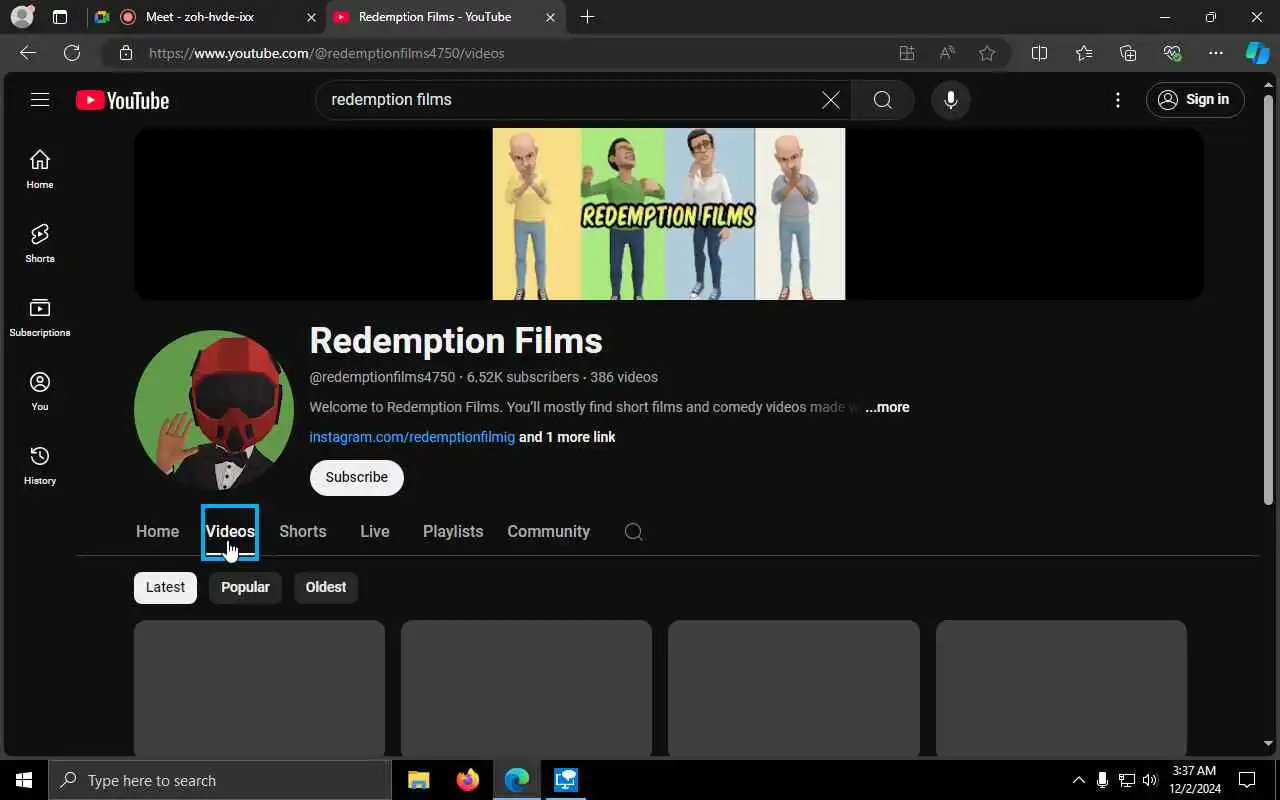Open Edge tab actions menu
Image resolution: width=1280 pixels, height=800 pixels.
60,17
